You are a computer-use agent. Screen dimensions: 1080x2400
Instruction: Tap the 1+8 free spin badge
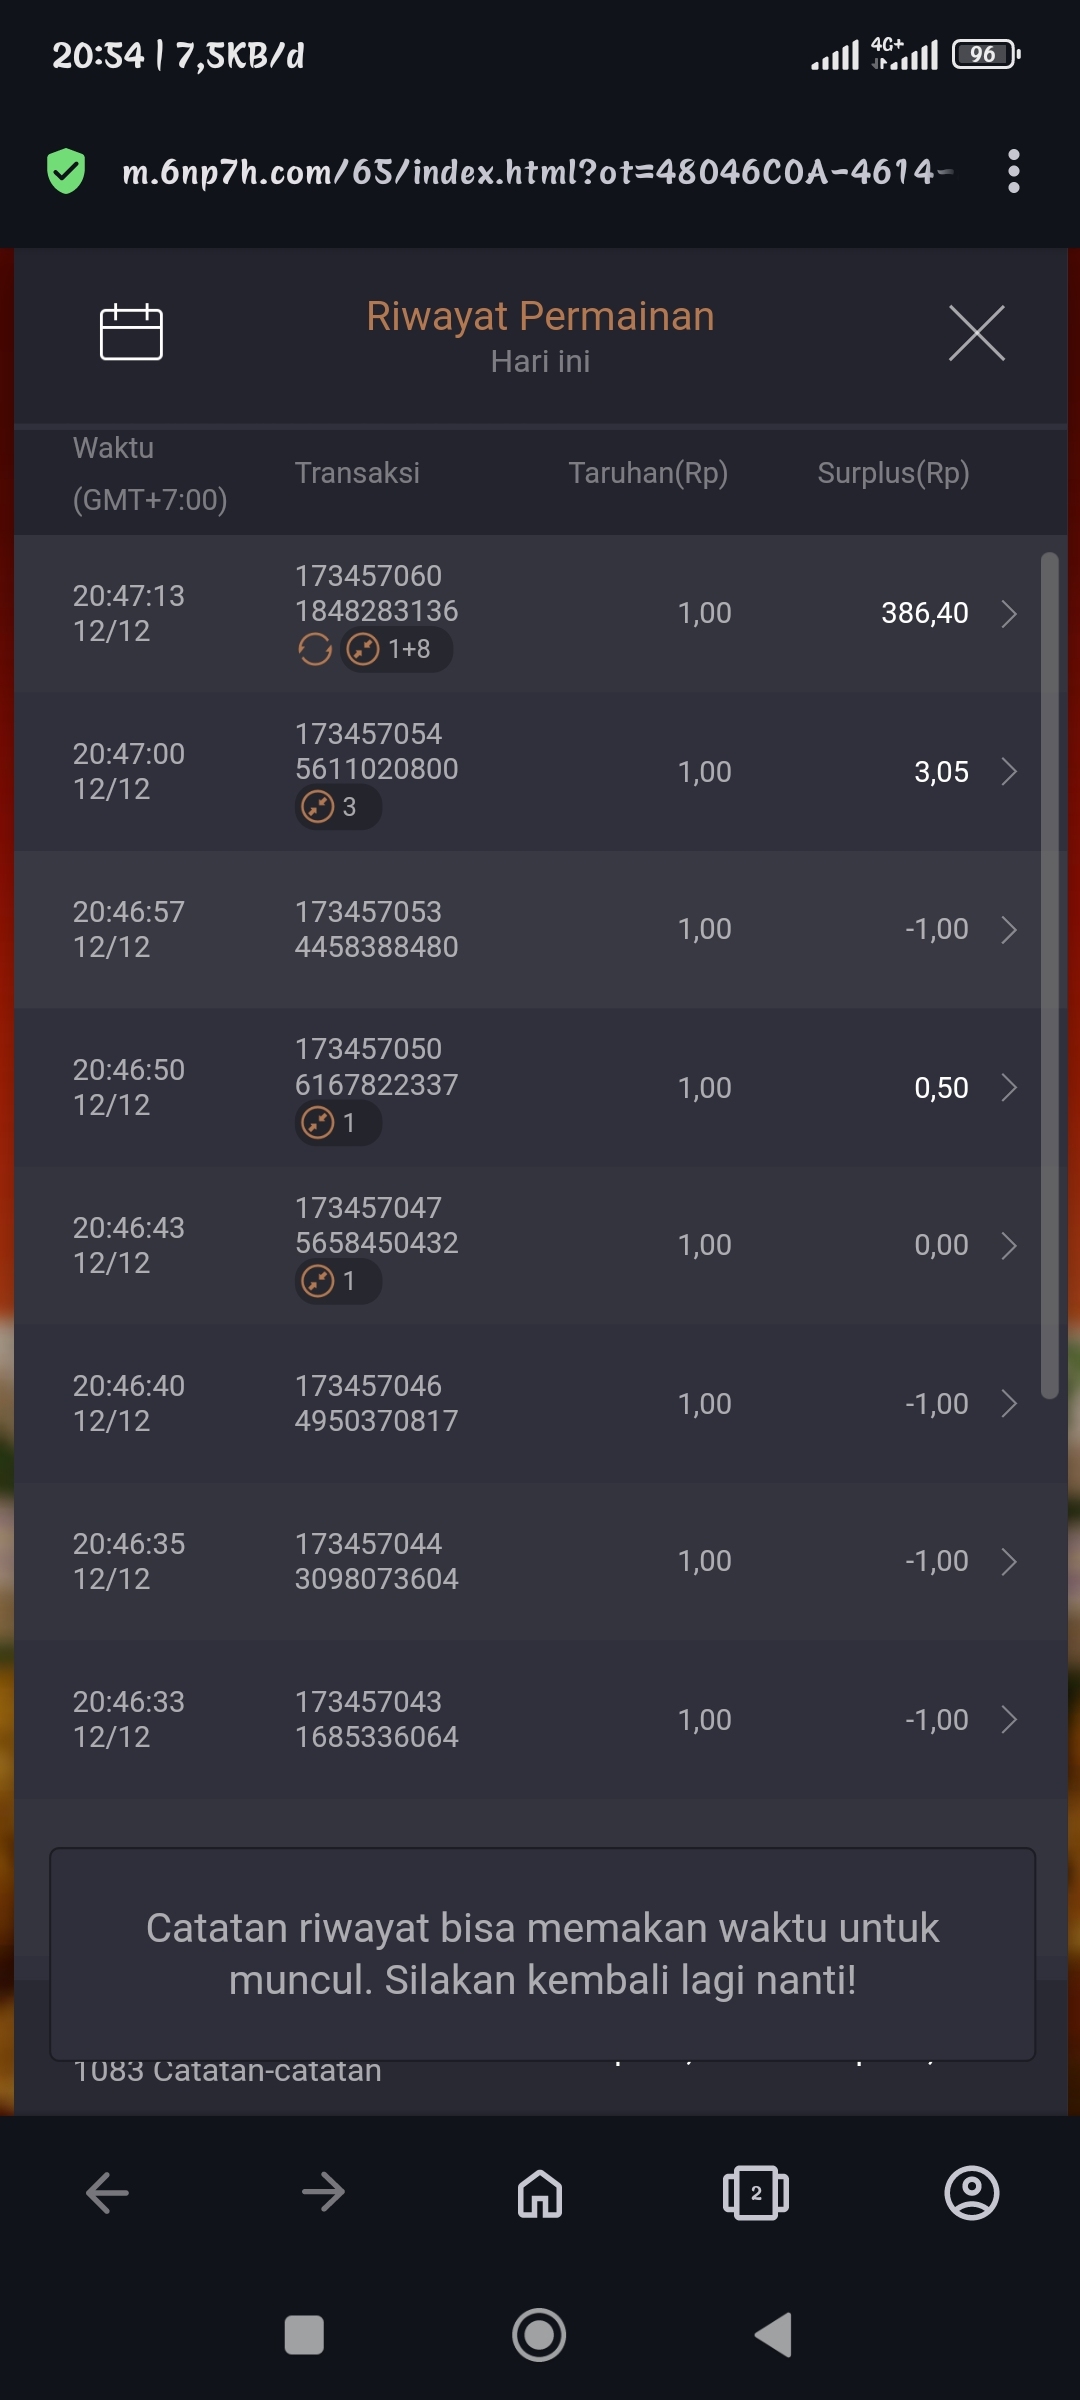[x=395, y=649]
